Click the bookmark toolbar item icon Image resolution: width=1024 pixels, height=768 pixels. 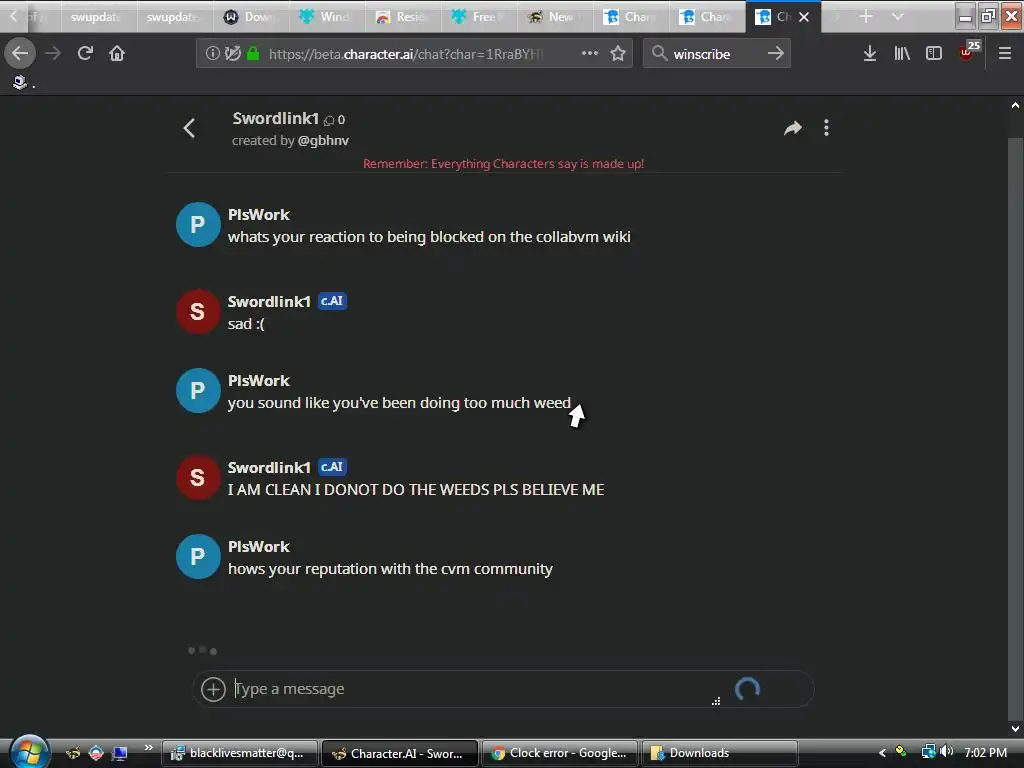[x=20, y=82]
